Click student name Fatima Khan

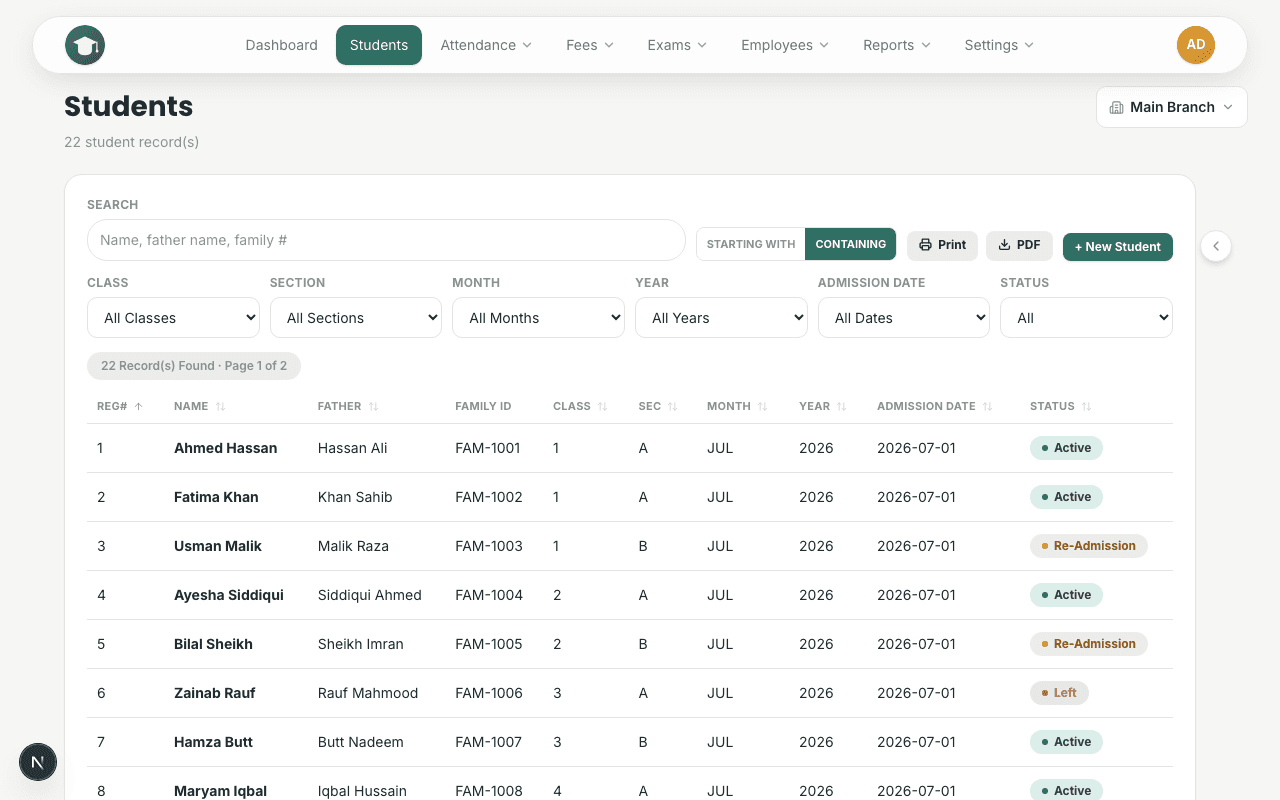point(216,497)
